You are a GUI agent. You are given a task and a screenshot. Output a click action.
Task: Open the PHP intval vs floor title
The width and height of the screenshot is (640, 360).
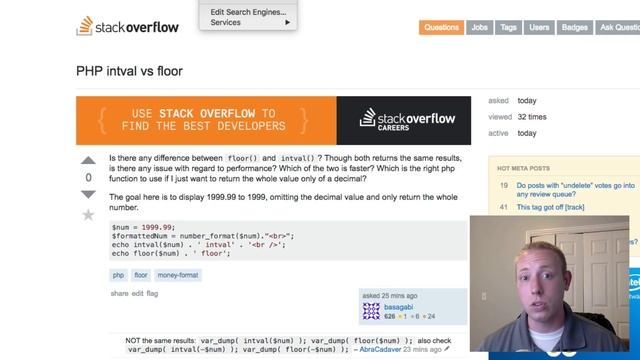(129, 71)
